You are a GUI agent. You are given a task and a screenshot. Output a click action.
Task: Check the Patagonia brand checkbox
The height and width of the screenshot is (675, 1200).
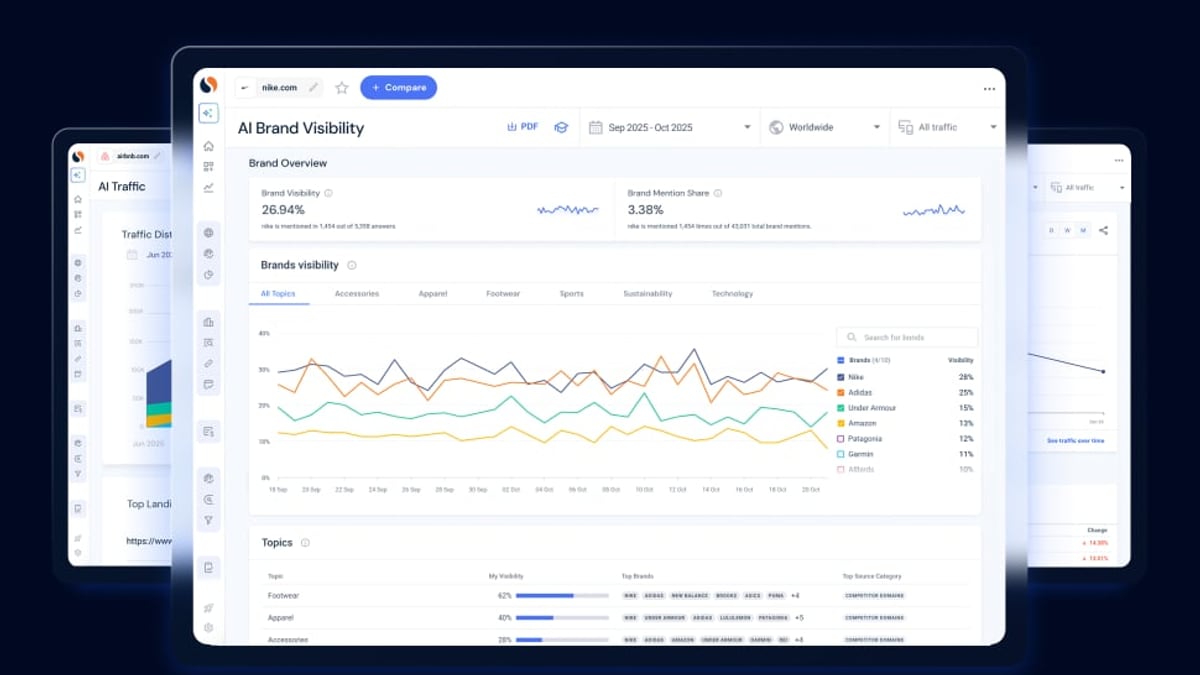pyautogui.click(x=839, y=439)
